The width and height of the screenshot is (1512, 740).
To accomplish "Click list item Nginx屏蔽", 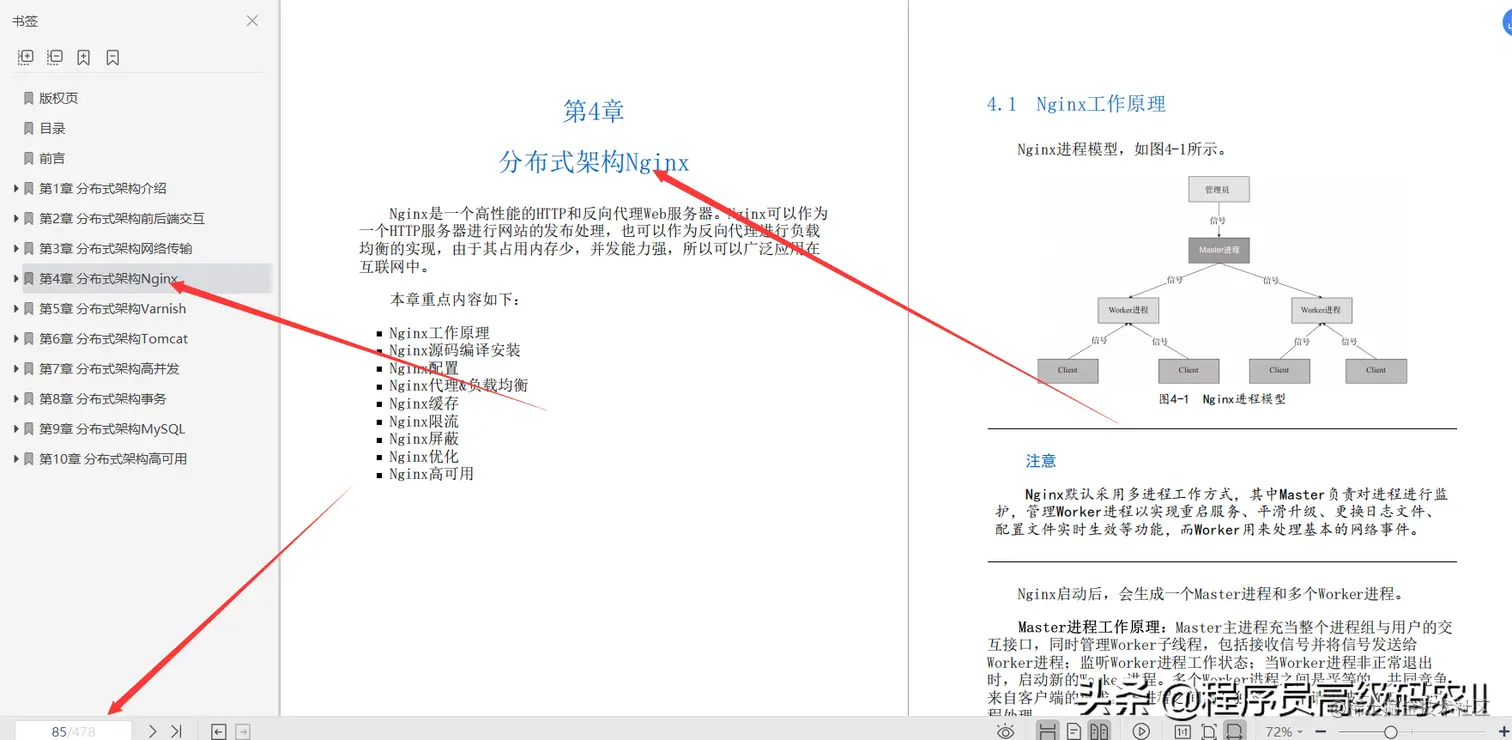I will [424, 438].
